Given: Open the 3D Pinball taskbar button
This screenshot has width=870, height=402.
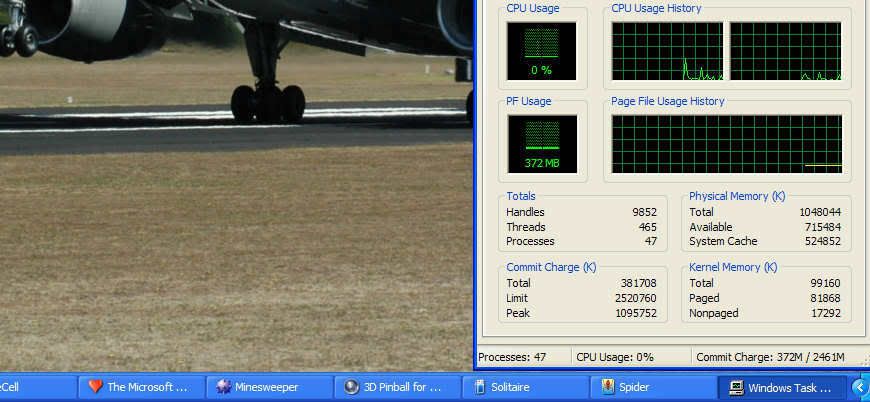Looking at the screenshot, I should 395,387.
